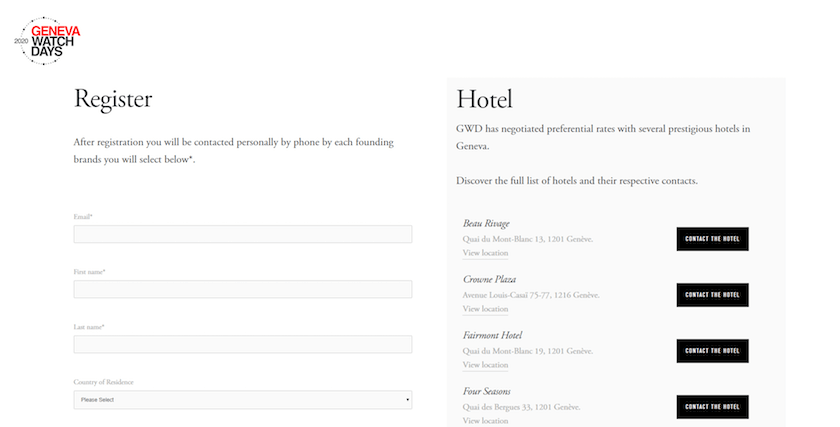Contact the Beau Rivage hotel
The height and width of the screenshot is (427, 840).
point(712,239)
